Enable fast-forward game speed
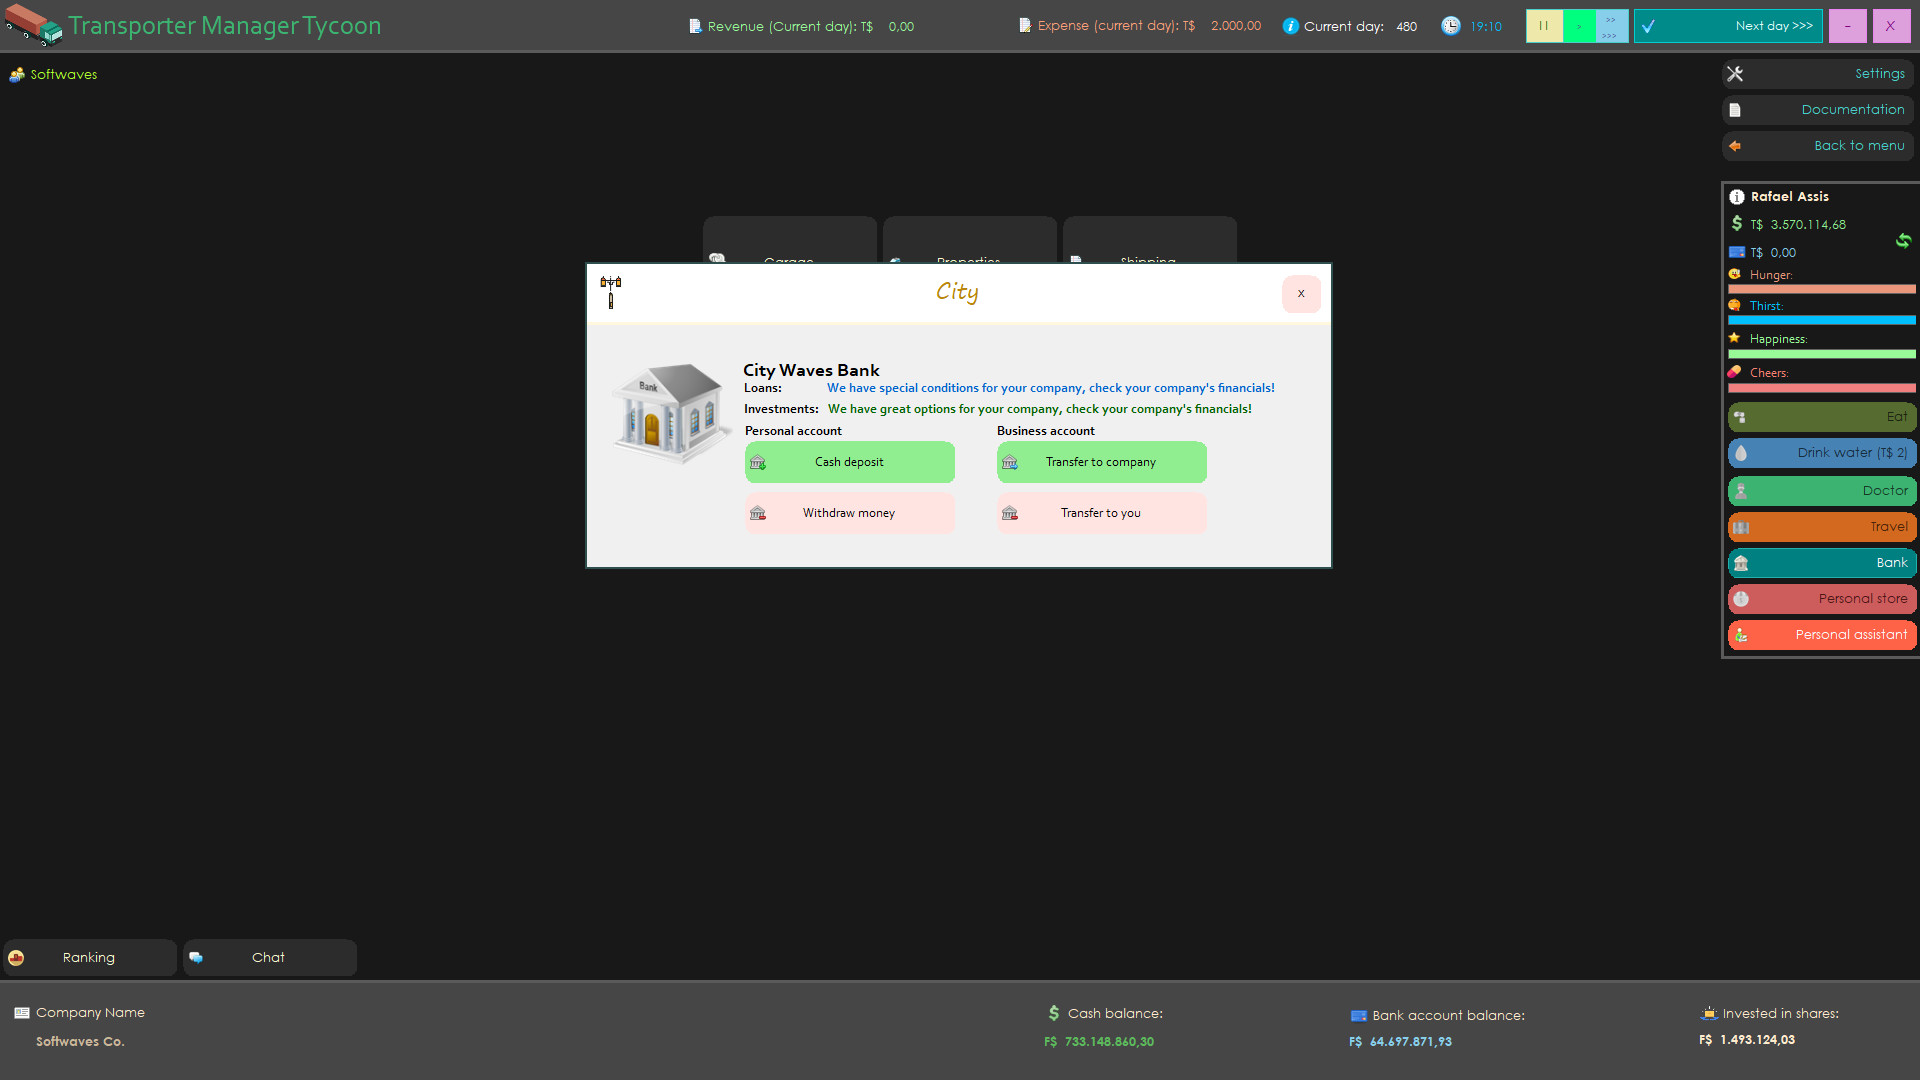This screenshot has width=1920, height=1080. [1610, 25]
